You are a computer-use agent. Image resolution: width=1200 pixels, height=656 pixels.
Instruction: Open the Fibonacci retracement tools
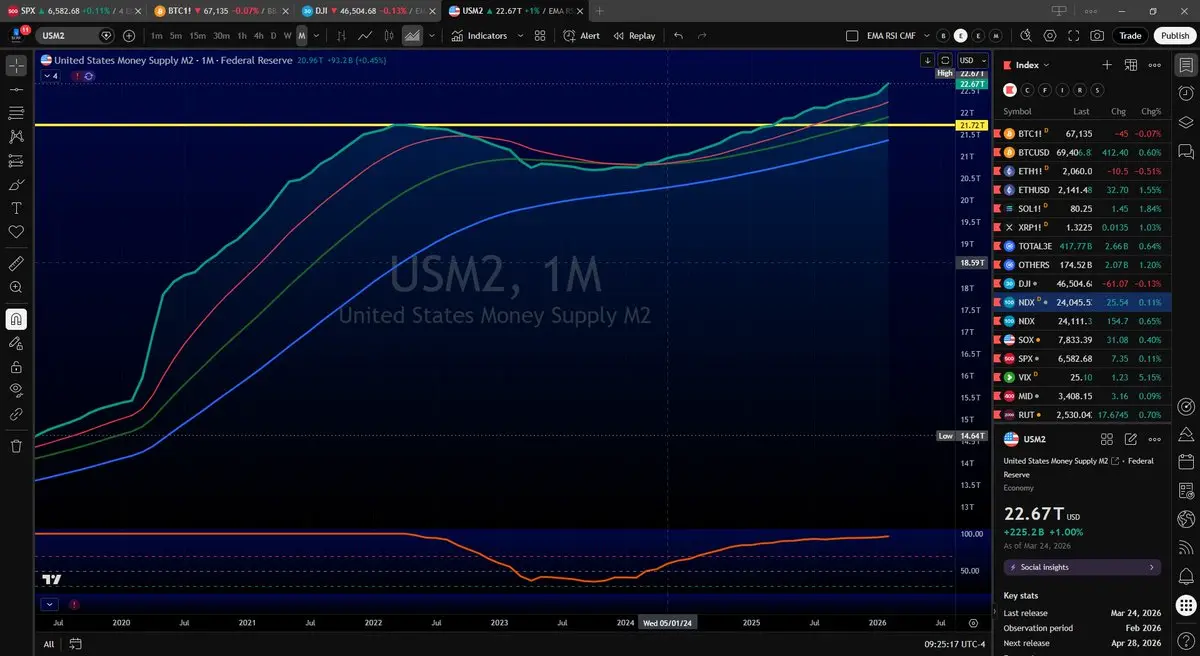16,113
